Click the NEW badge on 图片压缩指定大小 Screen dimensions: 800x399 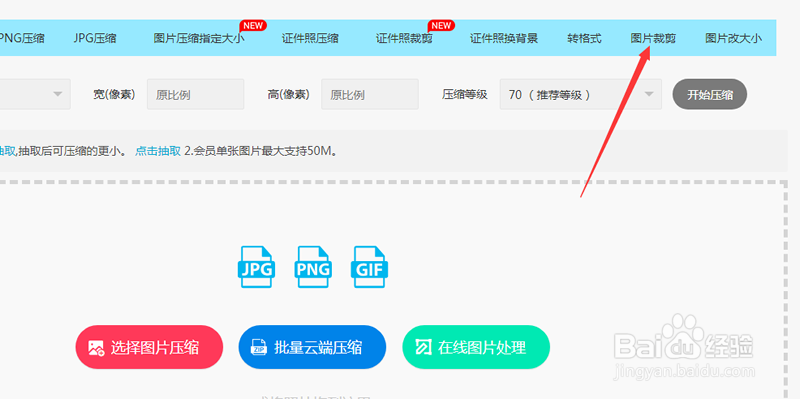point(253,25)
